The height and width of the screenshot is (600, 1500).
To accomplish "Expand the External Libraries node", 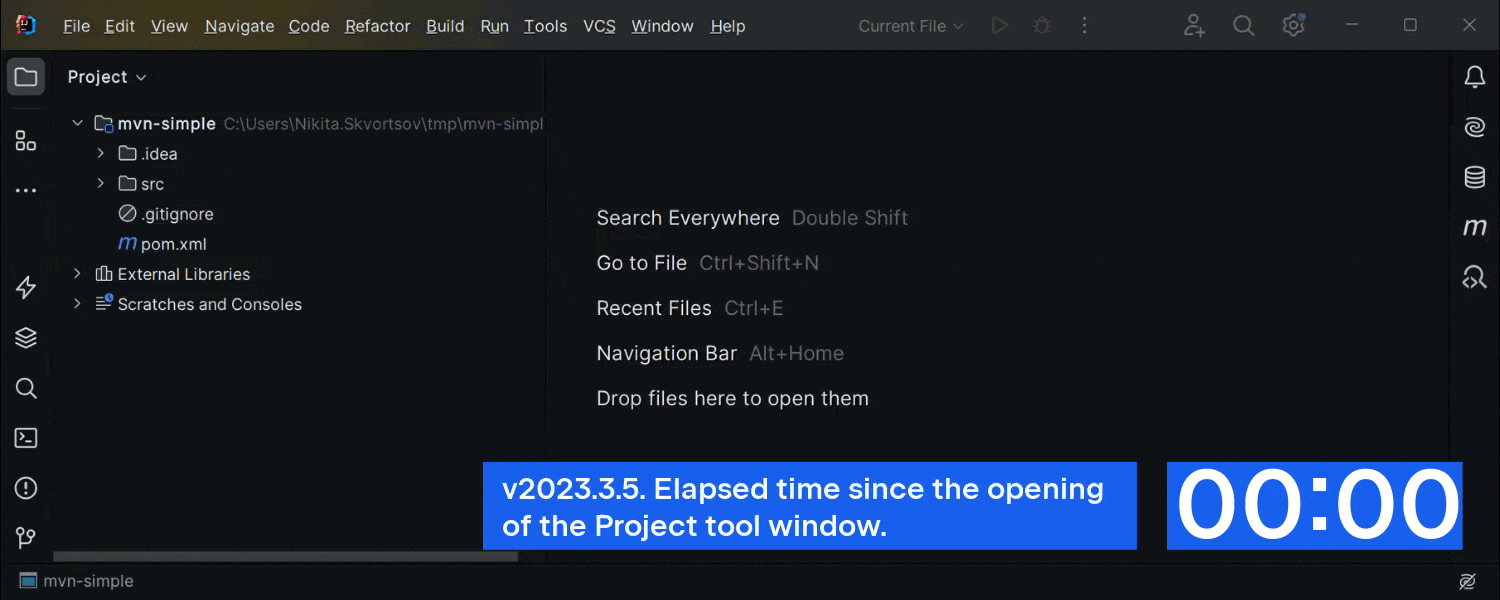I will [77, 274].
